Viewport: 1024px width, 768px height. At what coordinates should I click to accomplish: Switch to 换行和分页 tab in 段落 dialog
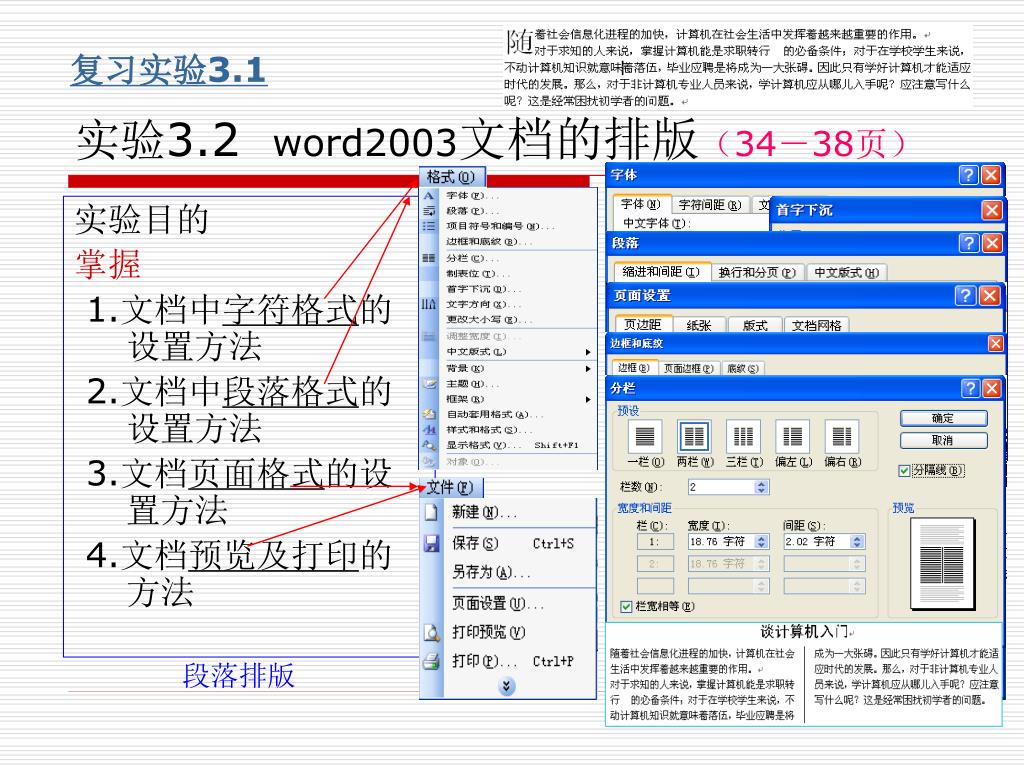coord(757,272)
